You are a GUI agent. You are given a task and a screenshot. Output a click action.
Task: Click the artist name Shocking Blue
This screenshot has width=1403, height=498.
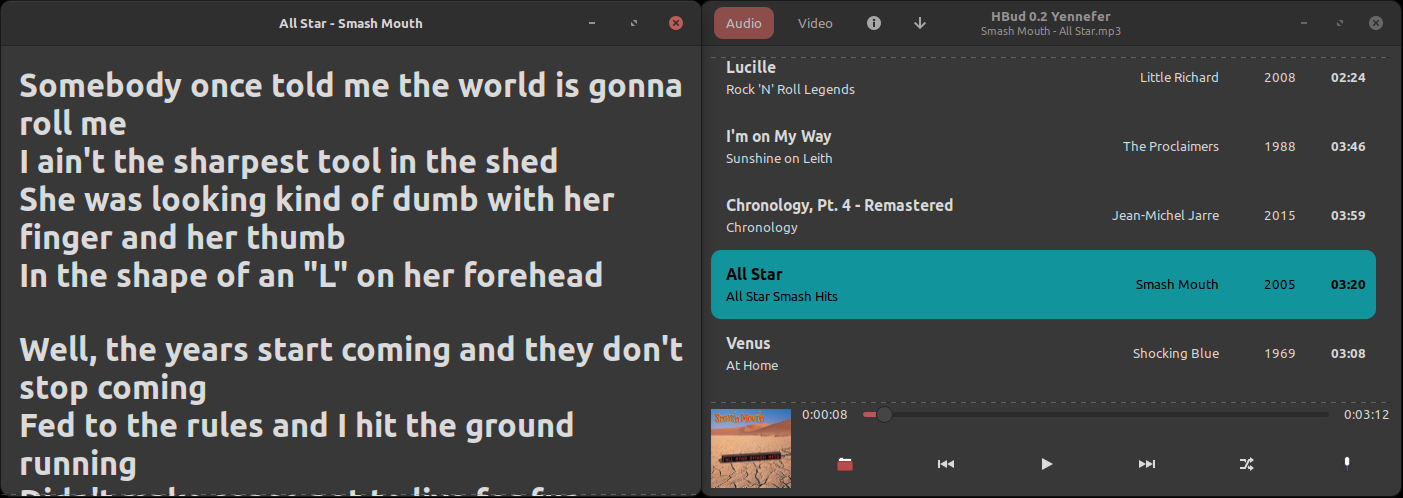1176,354
